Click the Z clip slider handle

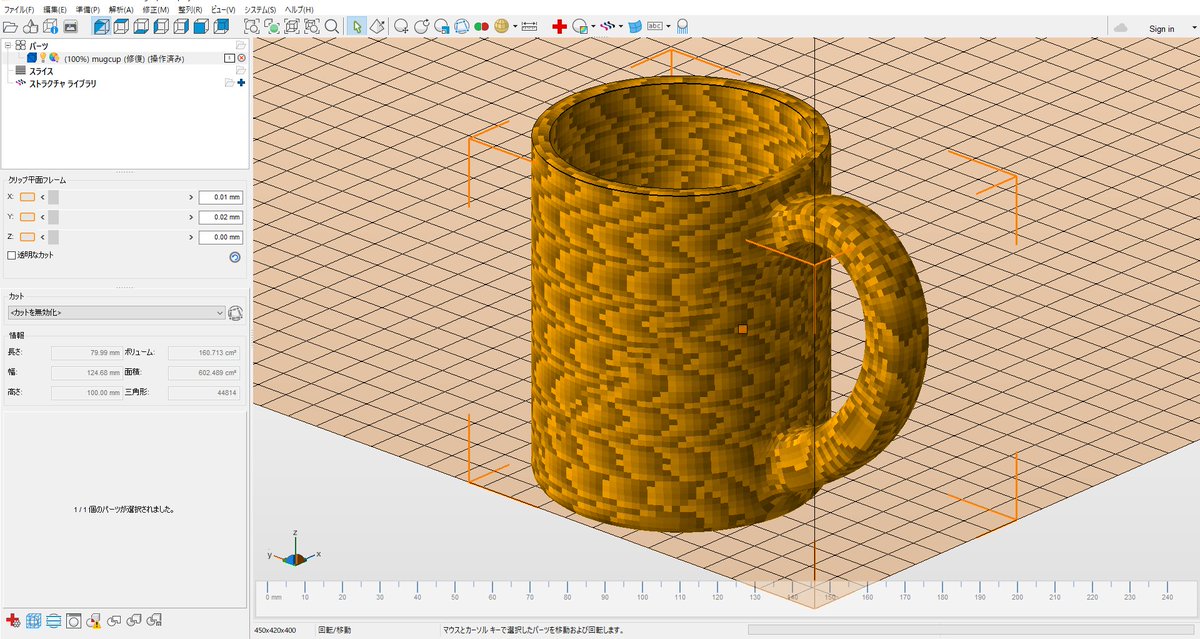click(x=54, y=237)
